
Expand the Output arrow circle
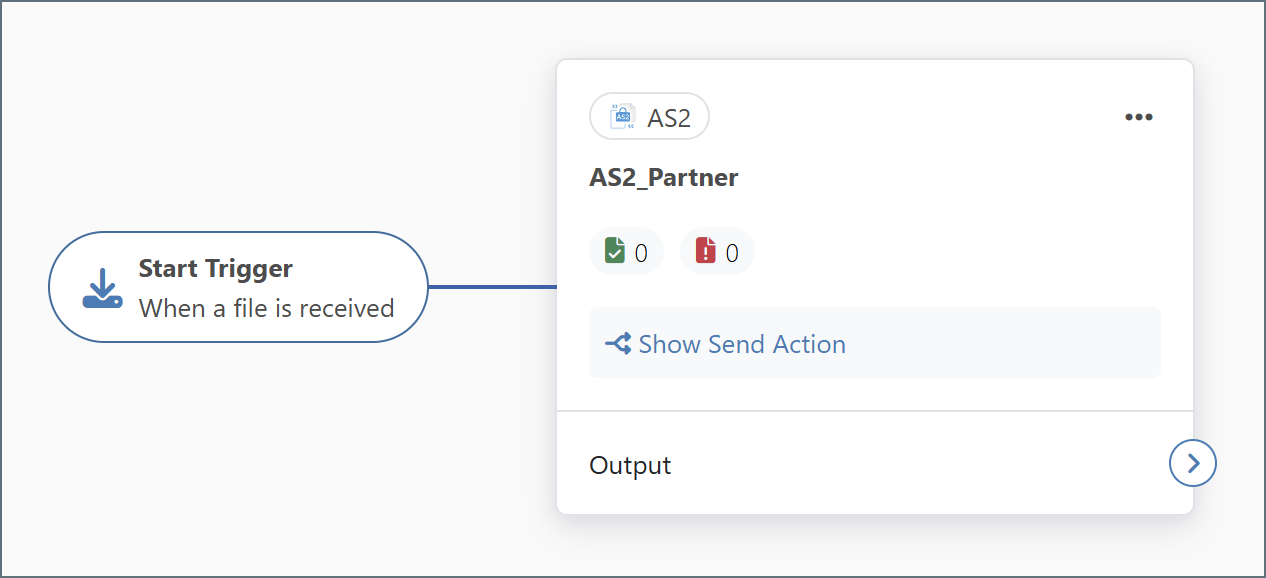click(x=1192, y=464)
